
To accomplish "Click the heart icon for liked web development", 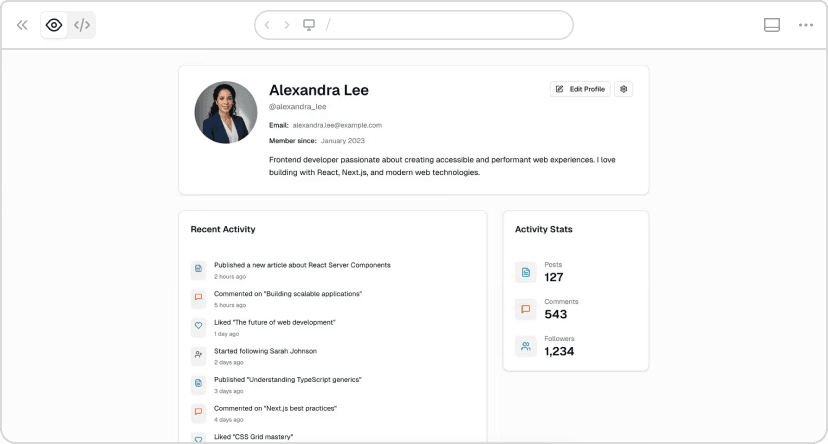I will (x=198, y=325).
